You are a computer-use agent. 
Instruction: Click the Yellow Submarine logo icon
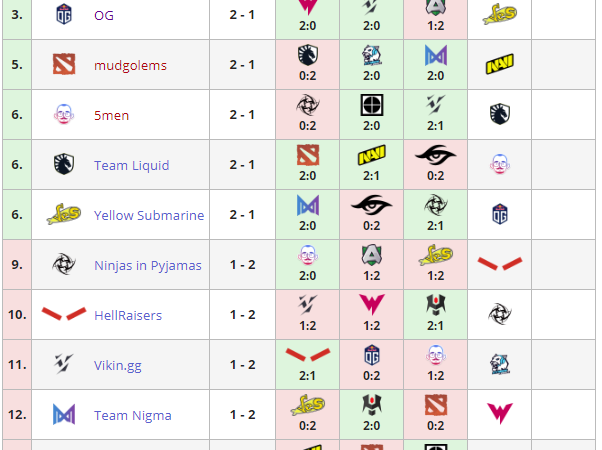click(64, 215)
